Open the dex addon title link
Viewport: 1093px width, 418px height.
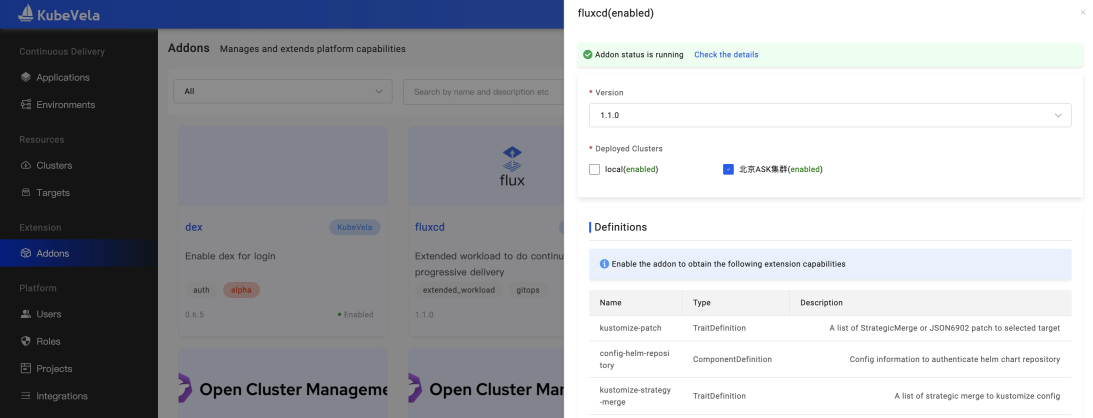click(194, 227)
